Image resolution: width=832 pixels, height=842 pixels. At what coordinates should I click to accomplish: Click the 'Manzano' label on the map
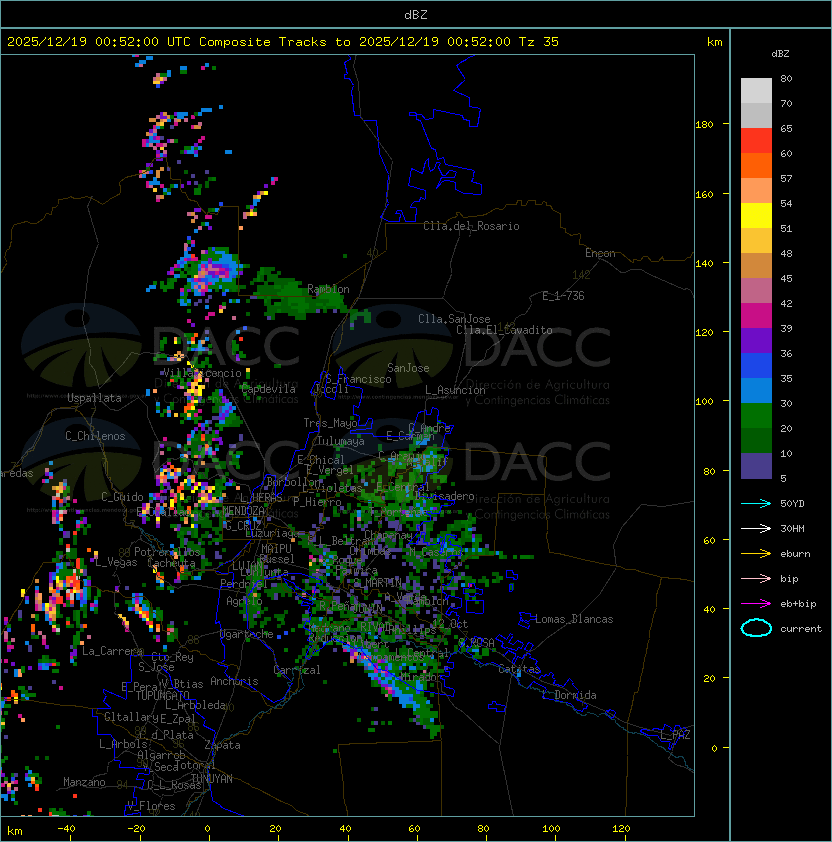(x=84, y=782)
